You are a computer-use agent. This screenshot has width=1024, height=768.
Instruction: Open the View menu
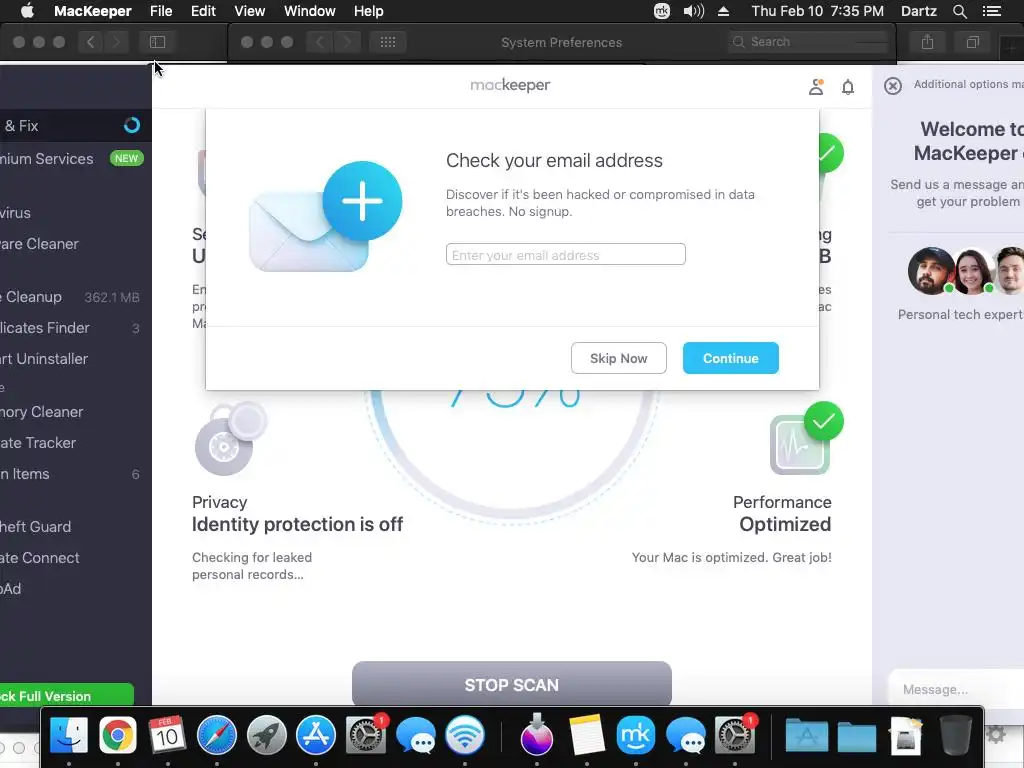coord(249,11)
